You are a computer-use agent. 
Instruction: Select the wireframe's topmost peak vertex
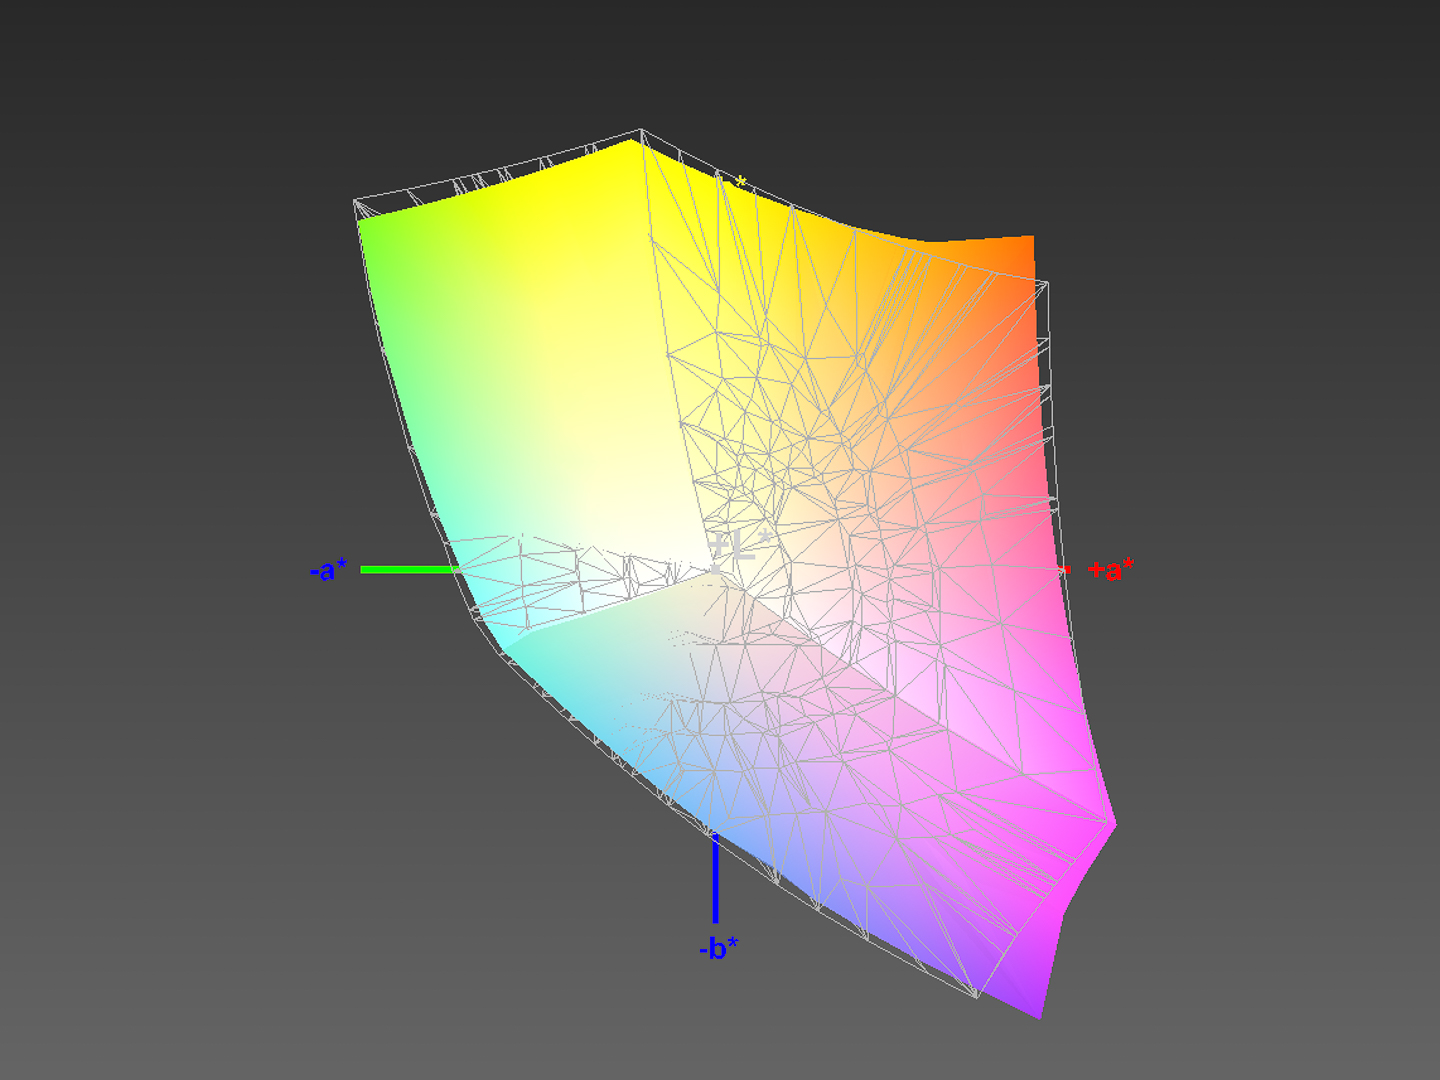pyautogui.click(x=641, y=130)
